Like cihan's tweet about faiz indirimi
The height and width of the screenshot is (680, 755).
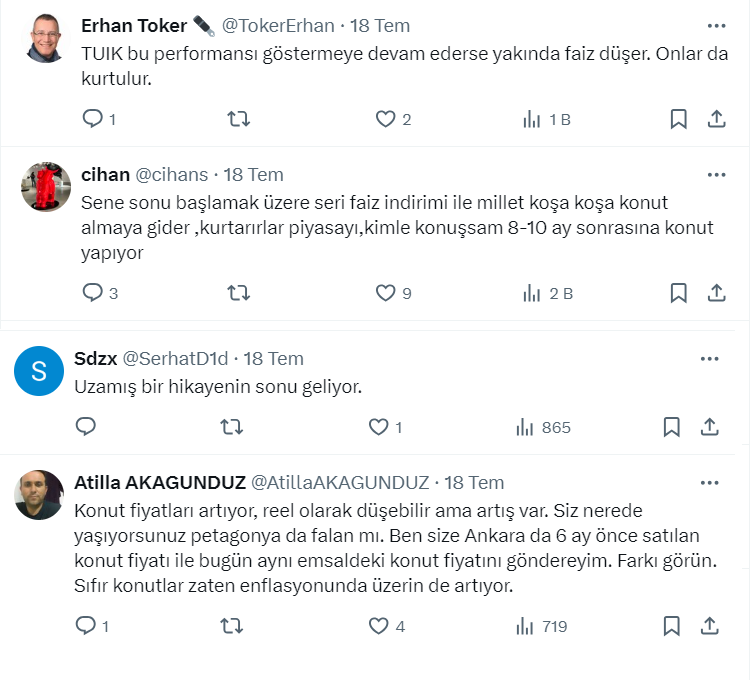[386, 293]
